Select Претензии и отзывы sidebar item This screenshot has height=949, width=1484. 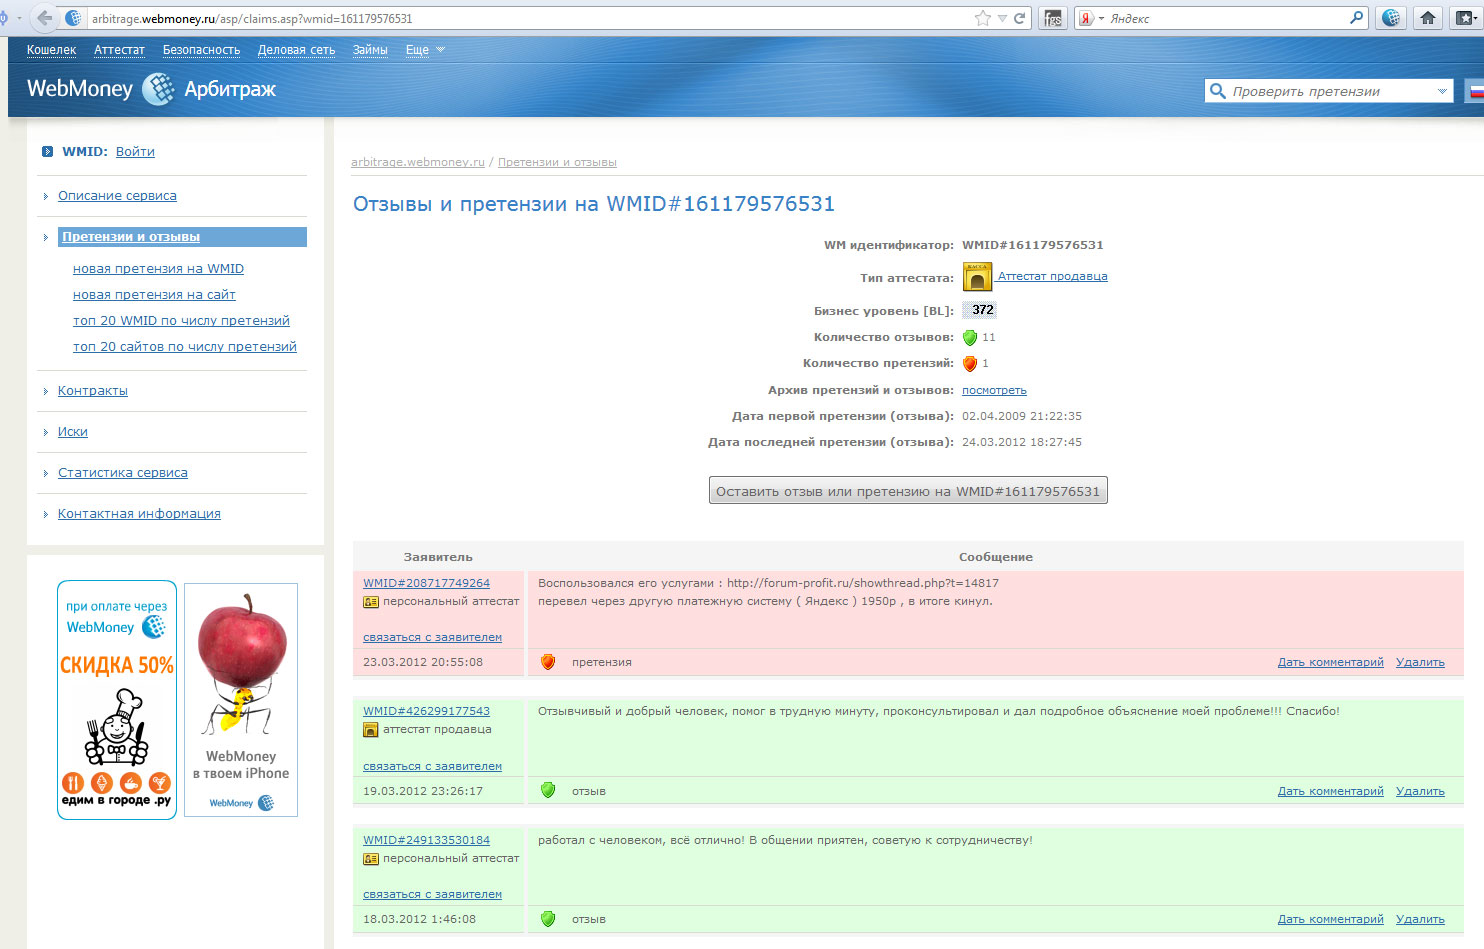click(182, 237)
